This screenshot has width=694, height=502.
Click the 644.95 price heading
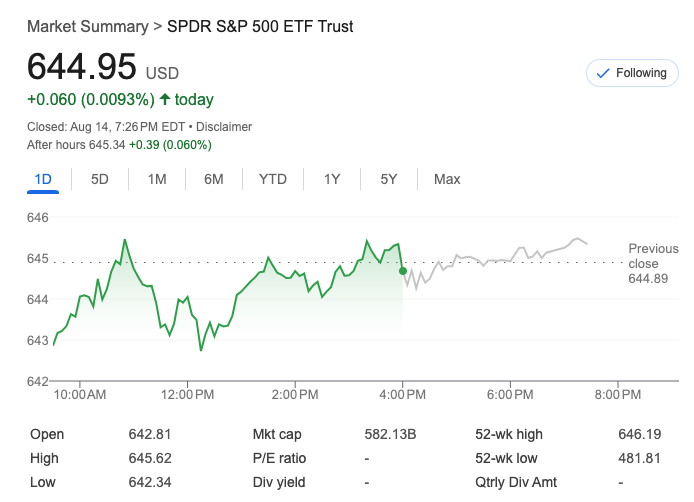point(81,67)
